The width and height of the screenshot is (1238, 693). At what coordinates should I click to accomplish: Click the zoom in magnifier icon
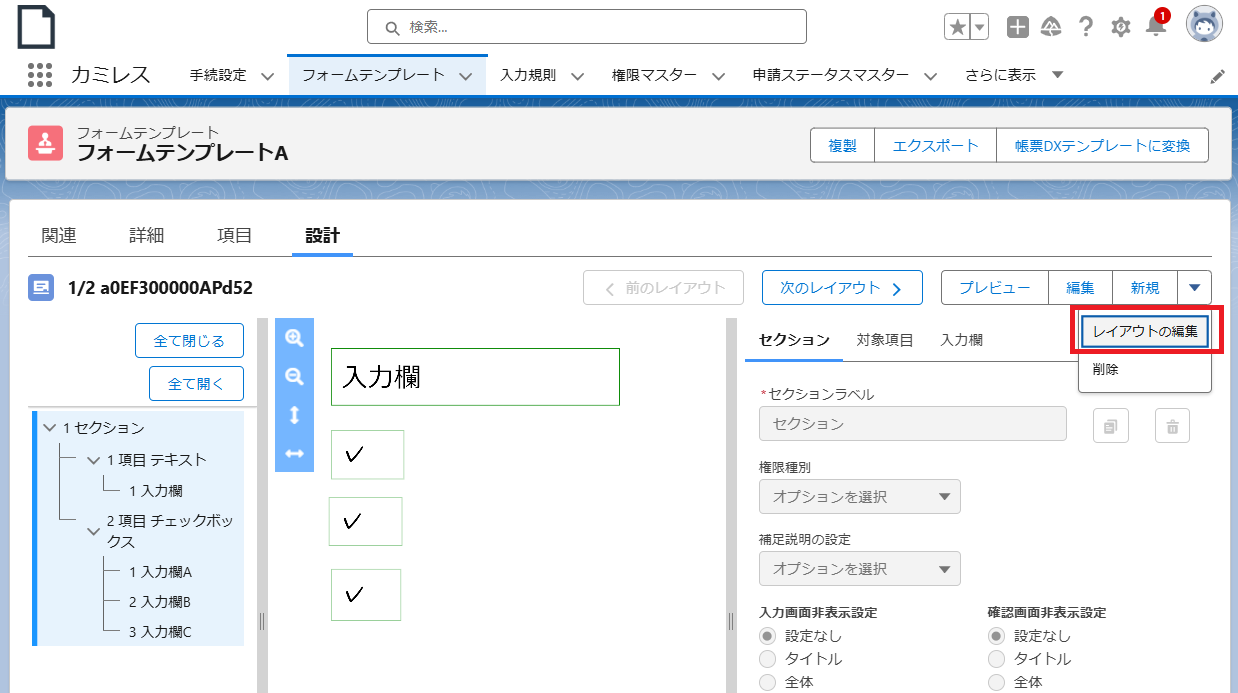[294, 338]
